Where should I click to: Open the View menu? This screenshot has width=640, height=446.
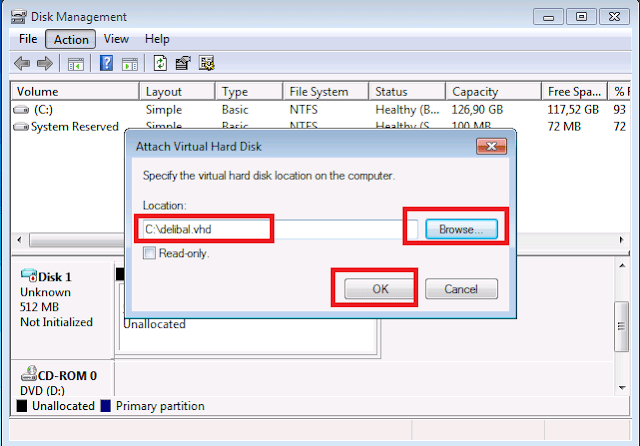click(x=116, y=39)
